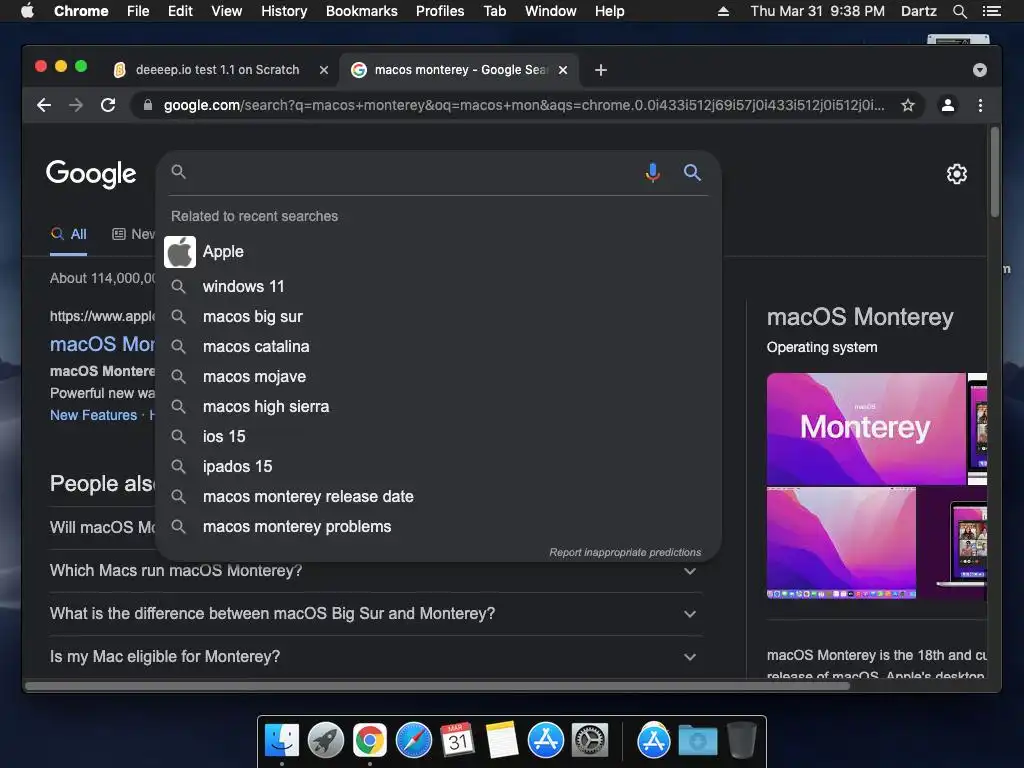Open Google quick settings gear icon

tap(957, 174)
